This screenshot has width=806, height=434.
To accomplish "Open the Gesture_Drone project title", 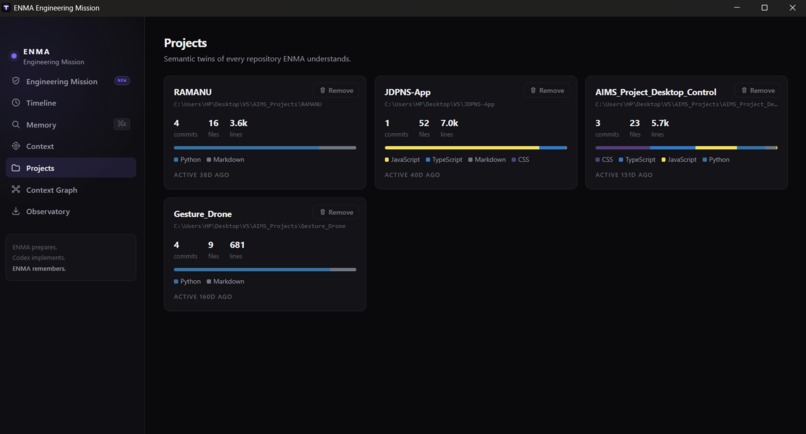I will [203, 214].
